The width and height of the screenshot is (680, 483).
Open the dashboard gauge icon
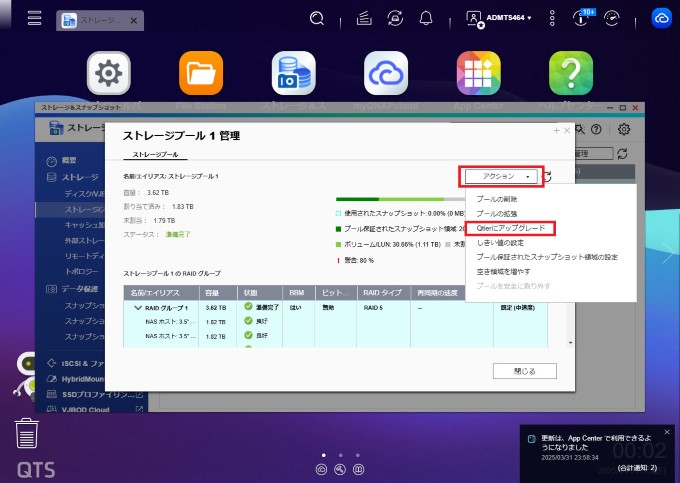pyautogui.click(x=612, y=18)
